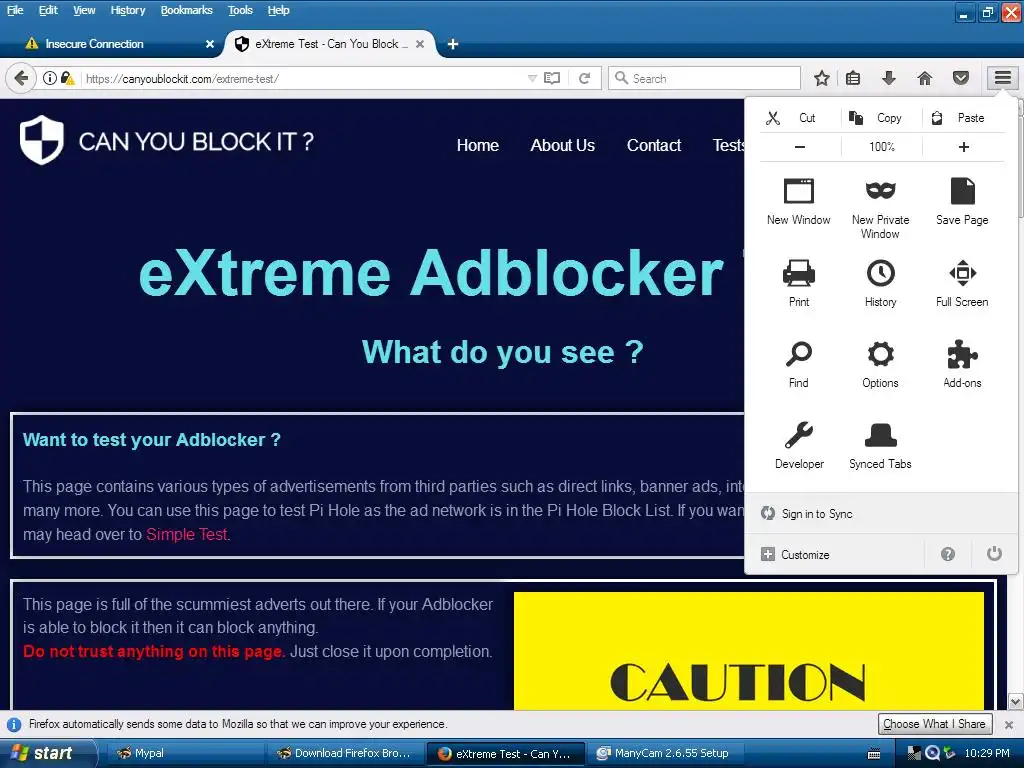Open the Help question mark menu
1024x768 pixels.
tap(948, 554)
